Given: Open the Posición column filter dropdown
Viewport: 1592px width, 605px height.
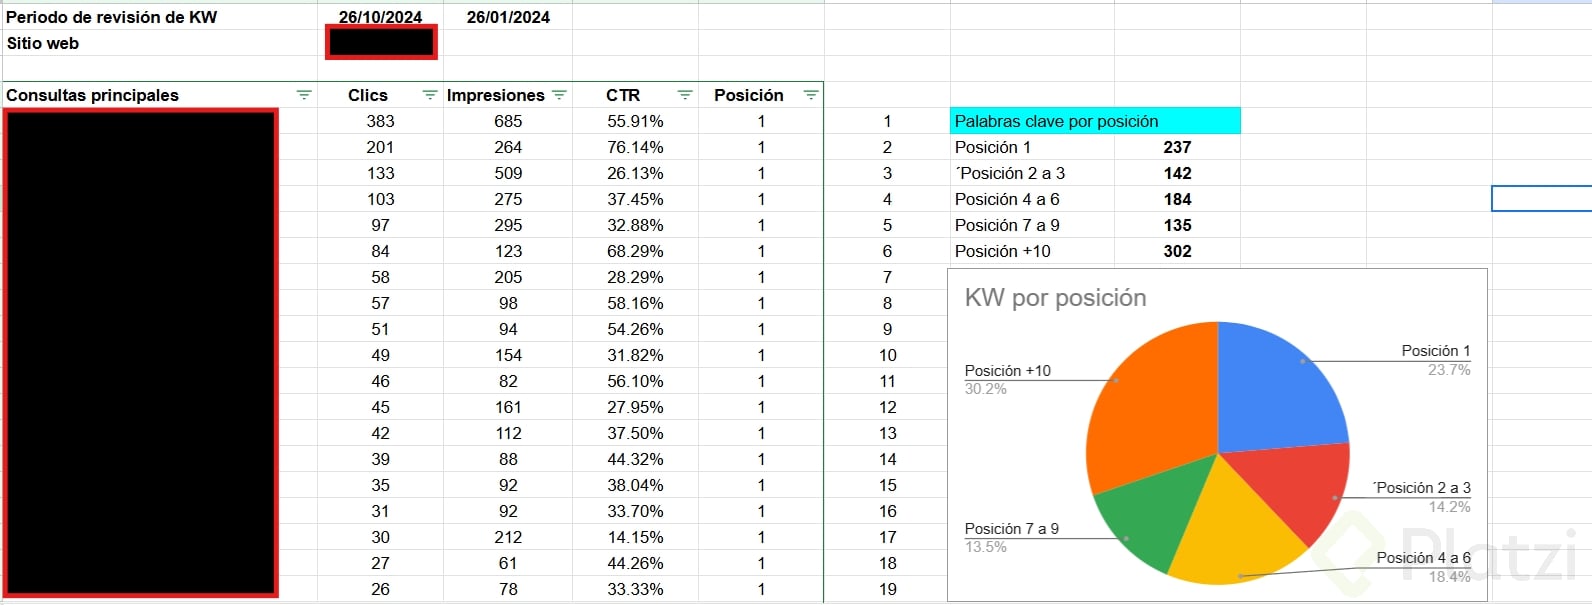Looking at the screenshot, I should coord(811,95).
